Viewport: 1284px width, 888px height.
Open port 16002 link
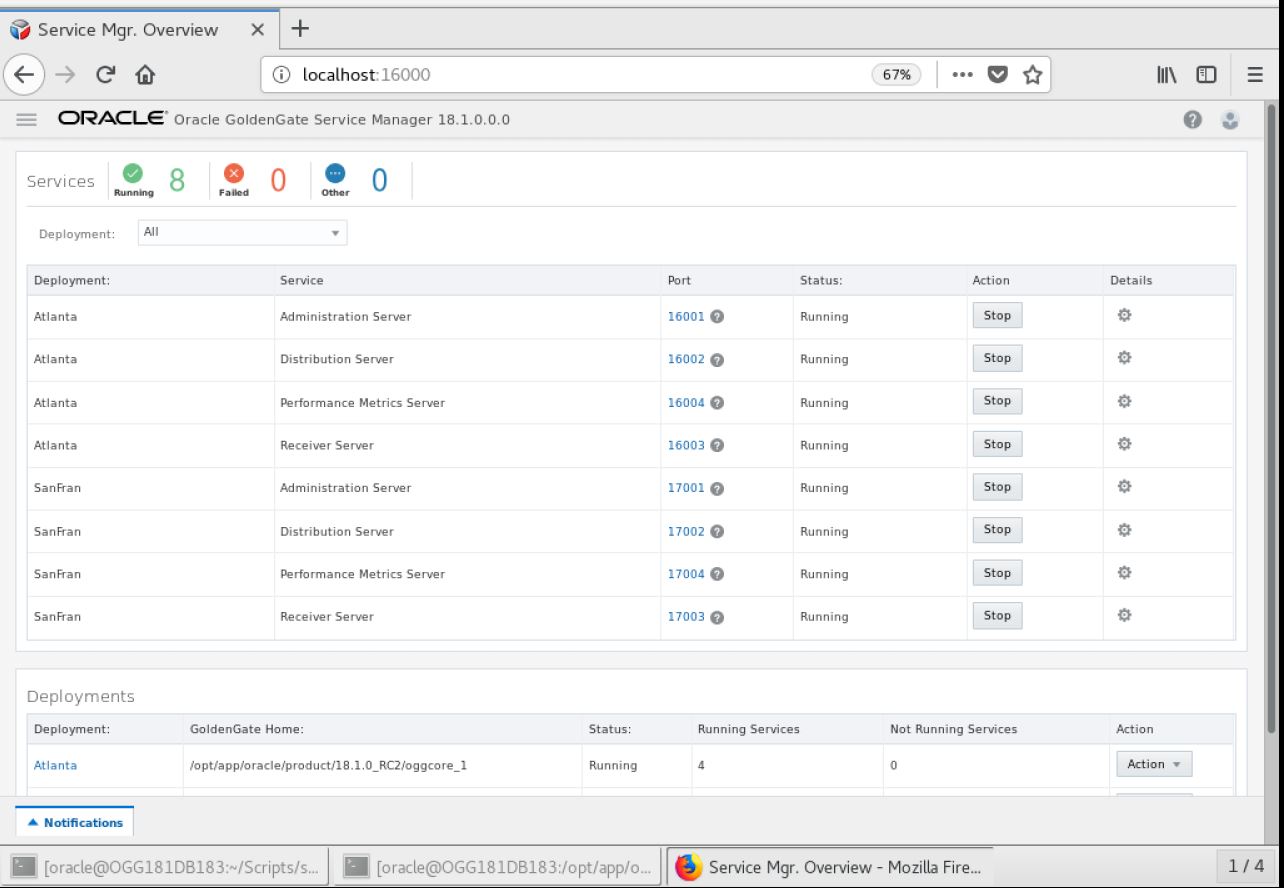coord(686,360)
